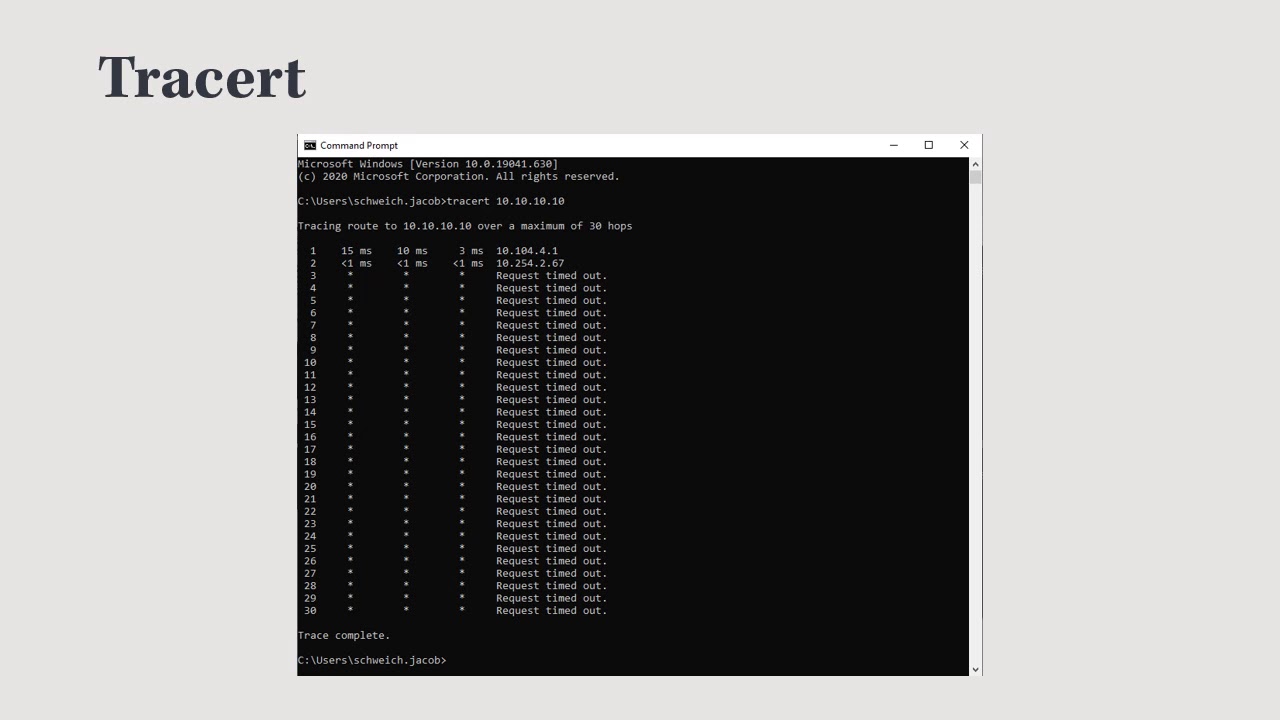This screenshot has width=1280, height=720.
Task: Close the Command Prompt window
Action: pyautogui.click(x=964, y=145)
